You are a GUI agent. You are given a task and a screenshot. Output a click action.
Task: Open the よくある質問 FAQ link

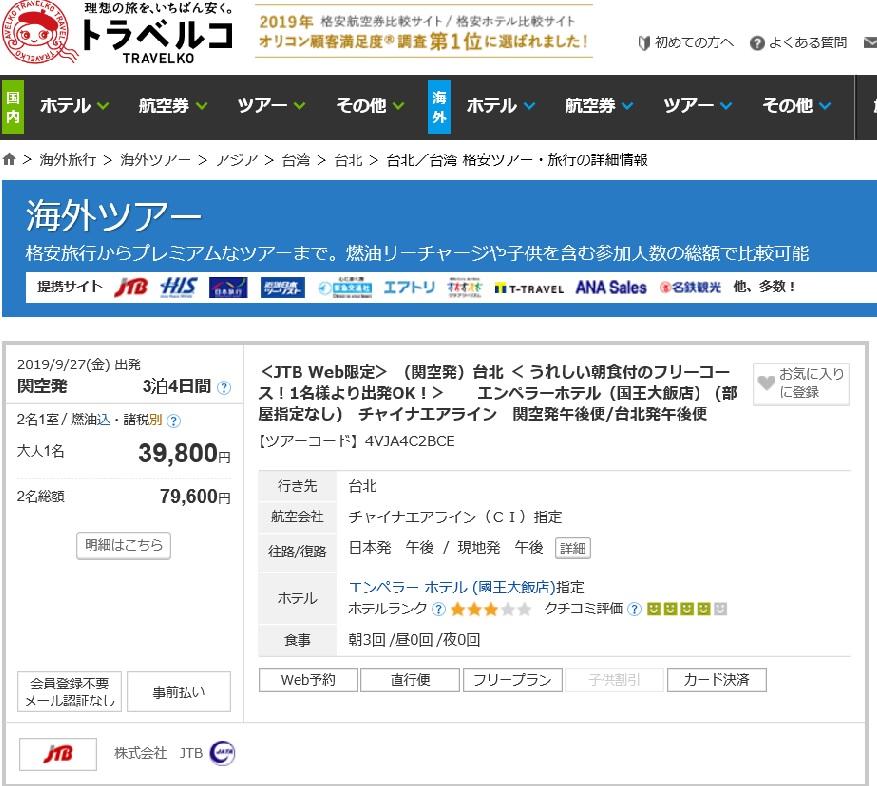808,43
